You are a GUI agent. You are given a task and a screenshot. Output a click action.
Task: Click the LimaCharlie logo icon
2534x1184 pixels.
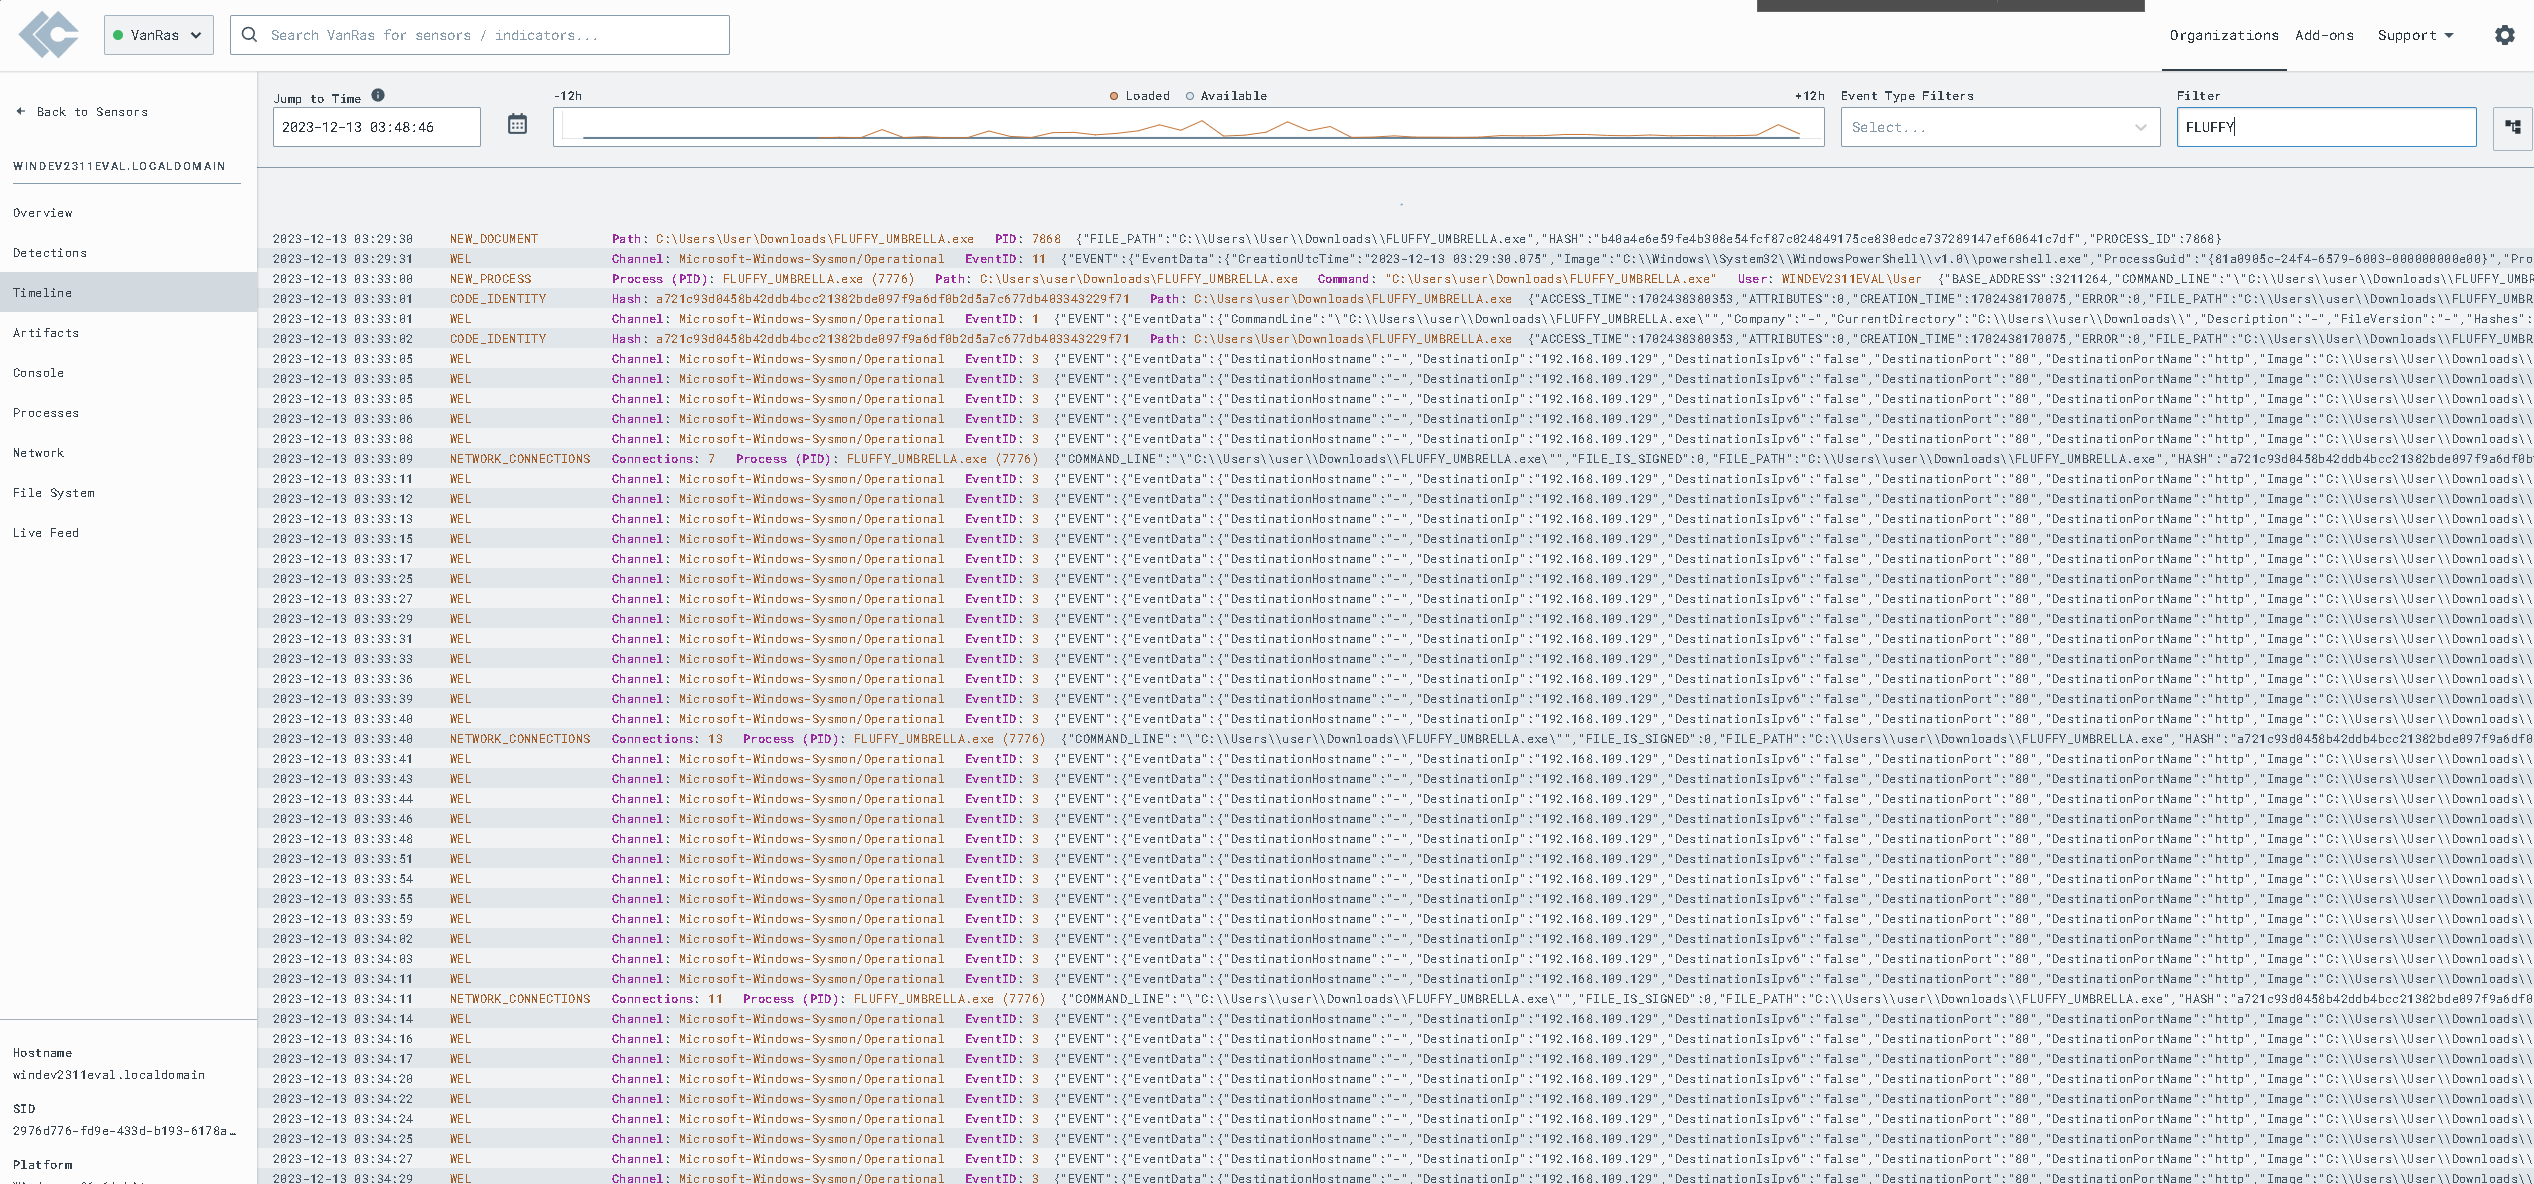click(47, 35)
